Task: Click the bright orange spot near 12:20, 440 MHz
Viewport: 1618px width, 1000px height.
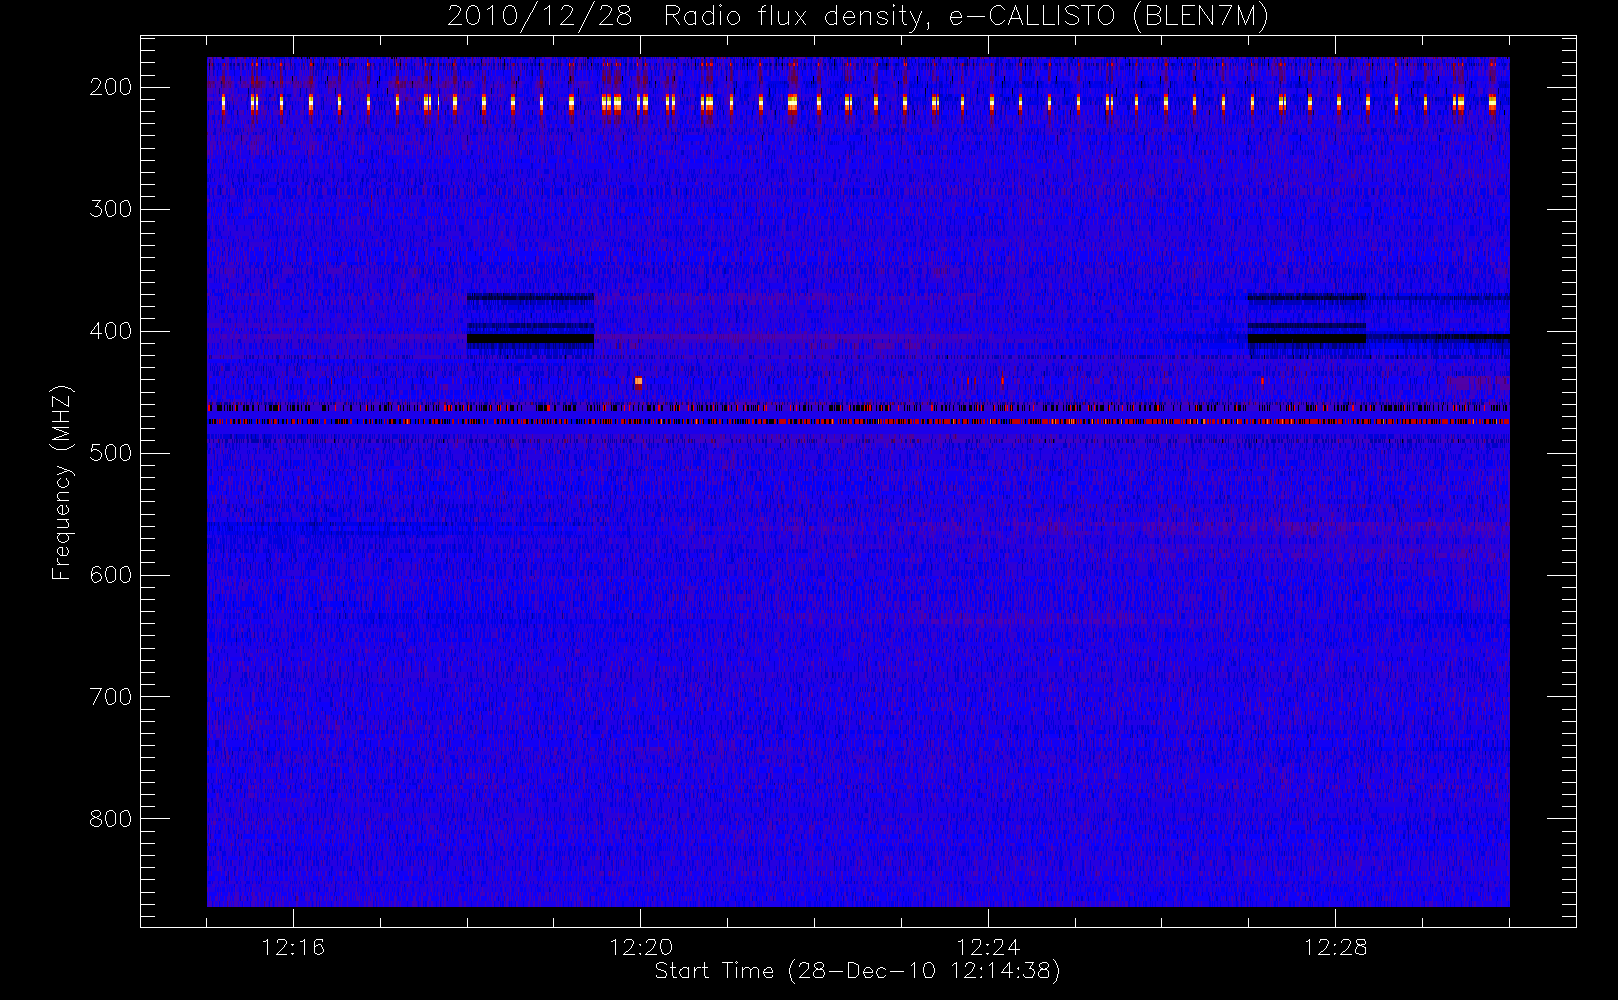Action: click(x=638, y=381)
